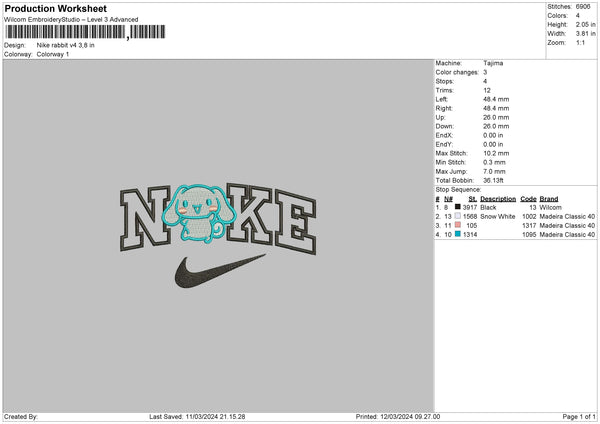Click the Machine value Tajima
Screen dimensions: 600x424
point(493,63)
